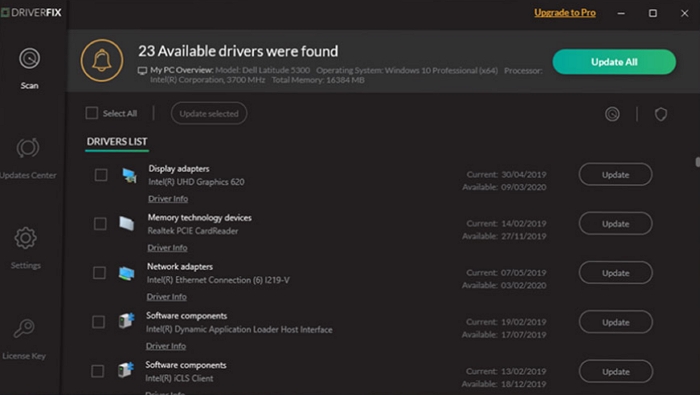Open the Updates Center icon
Viewport: 700px width, 395px height.
28,148
